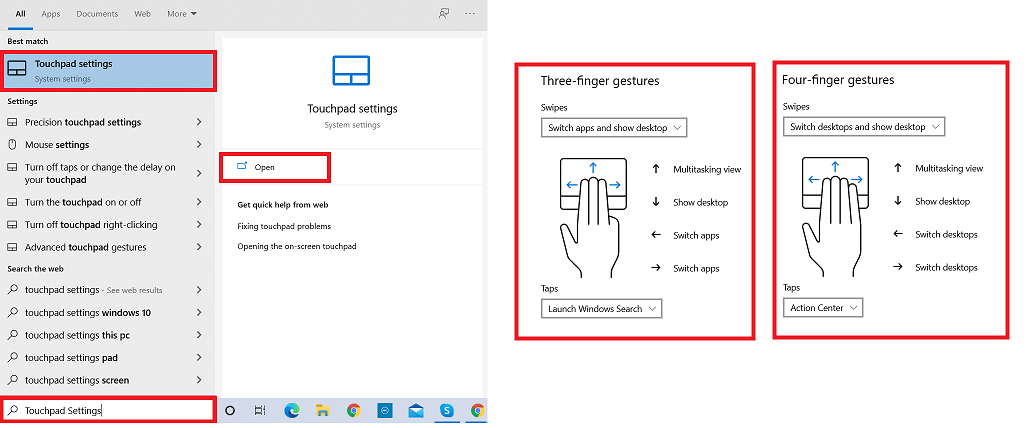Viewport: 1026px width, 428px height.
Task: Click the large Touchpad settings preview icon
Action: tap(352, 72)
